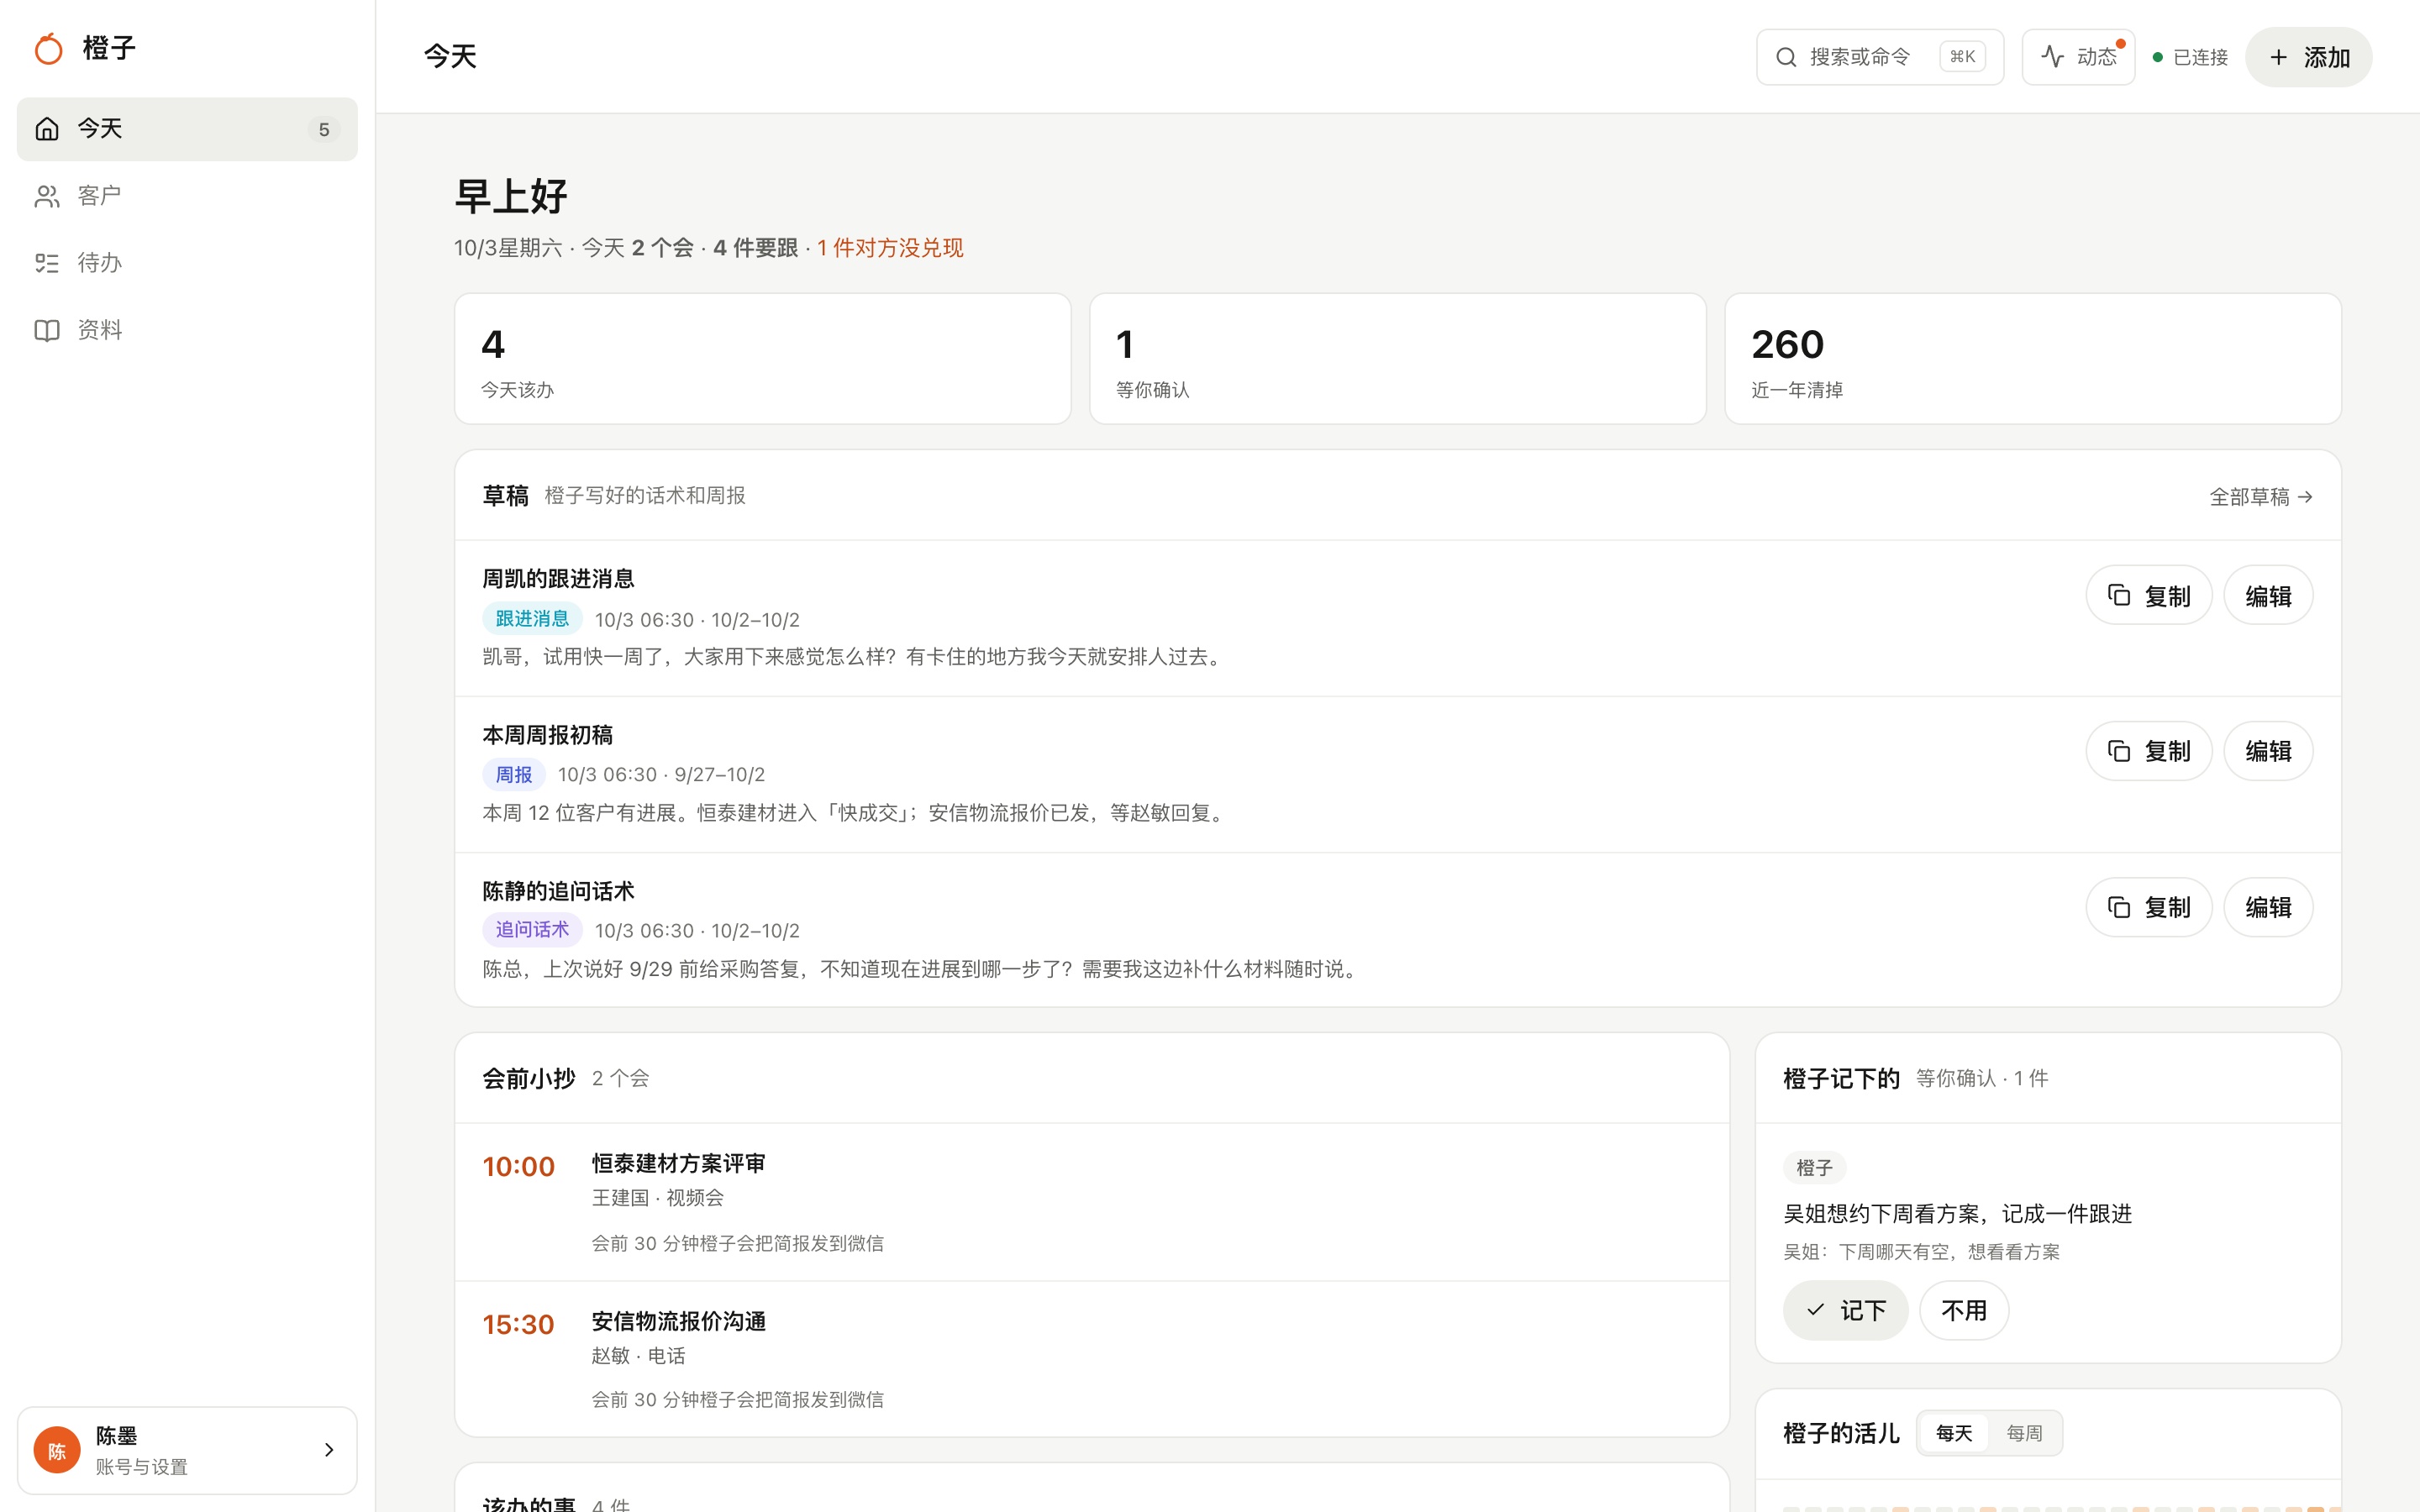Screen dimensions: 2420x1512
Task: Copy 周凯的跟进消息 draft
Action: tap(2148, 596)
